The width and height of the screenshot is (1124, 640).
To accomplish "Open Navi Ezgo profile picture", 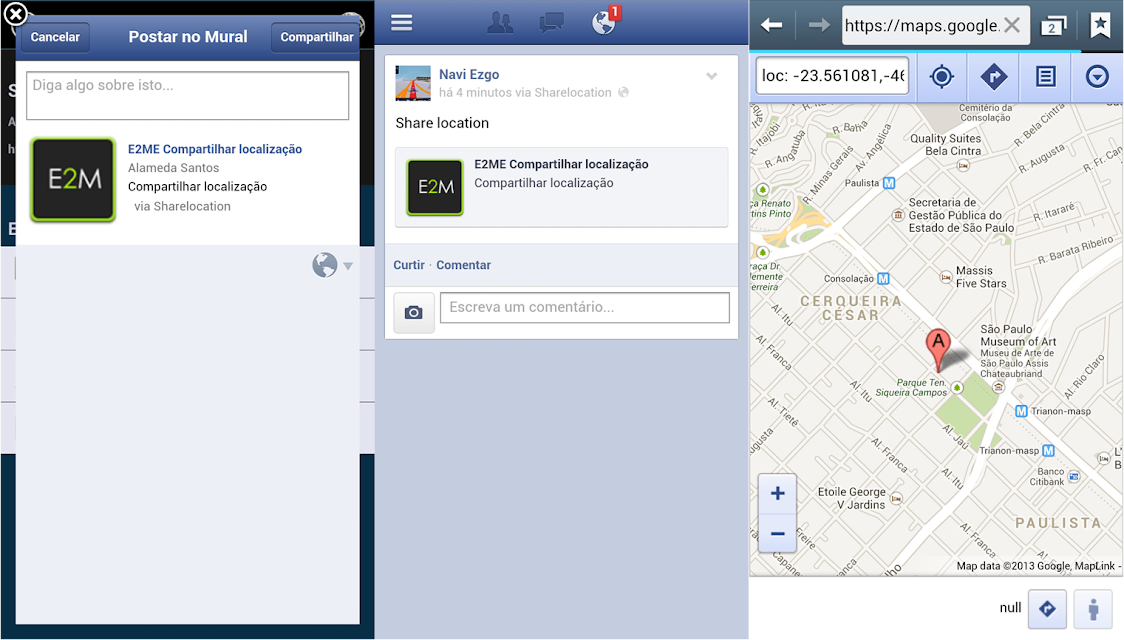I will 413,83.
